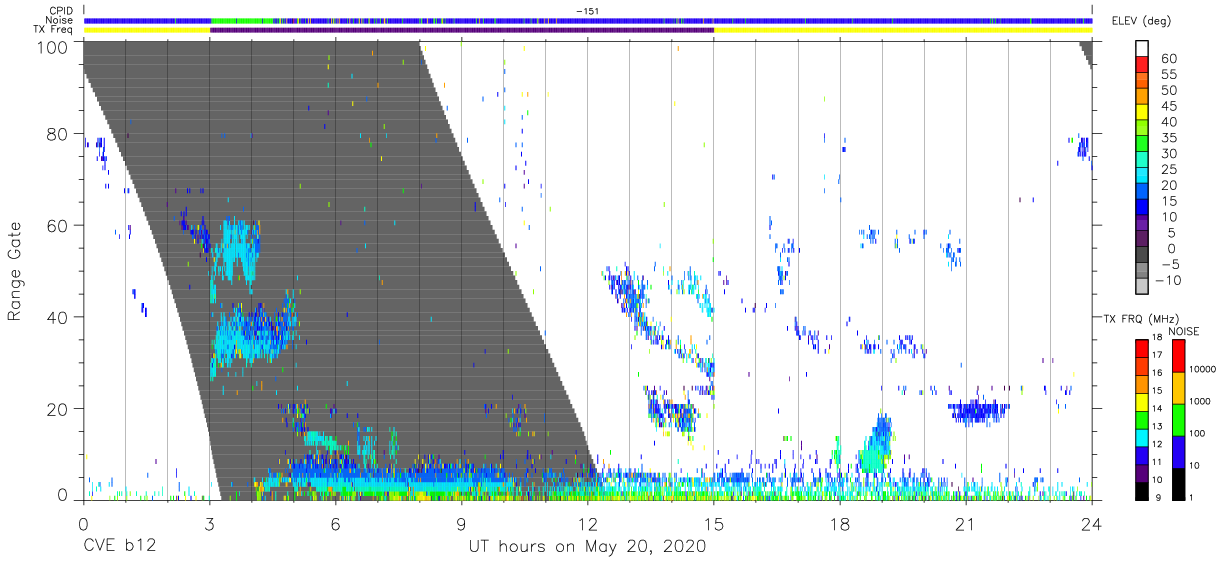The height and width of the screenshot is (567, 1228).
Task: Click the 'Range Gate' y-axis title
Action: (15, 271)
